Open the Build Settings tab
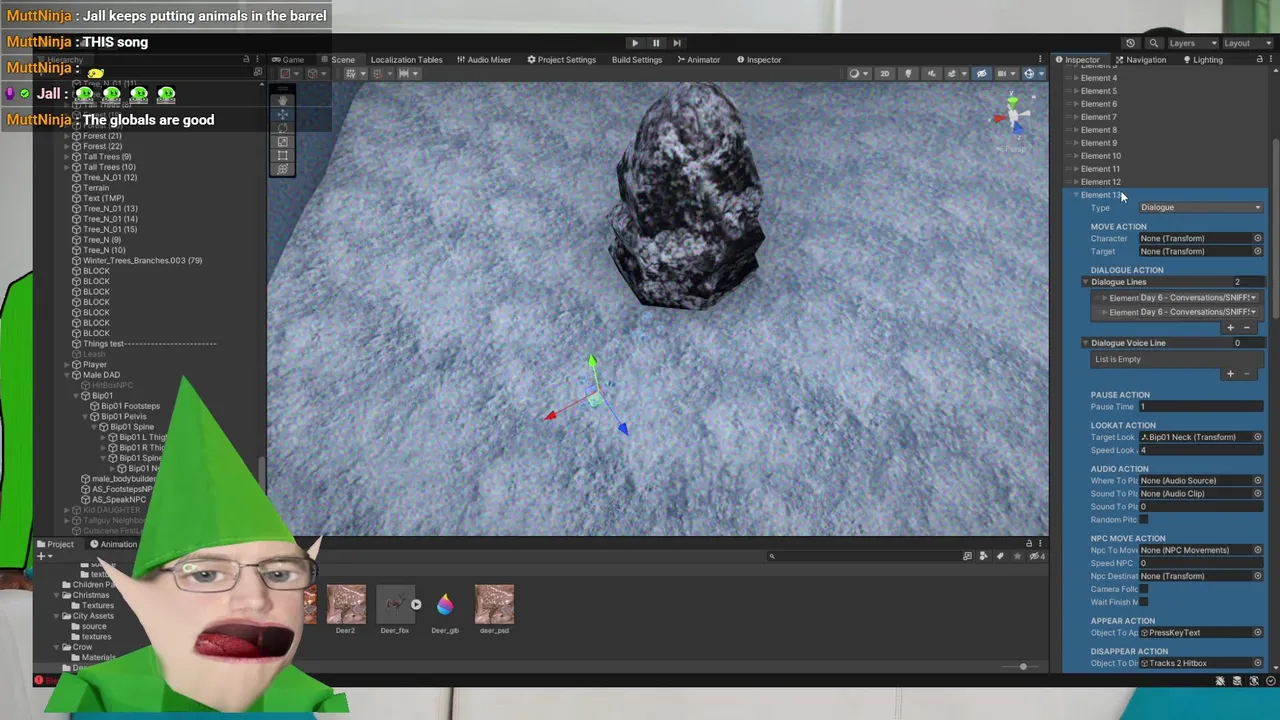Image resolution: width=1280 pixels, height=720 pixels. (637, 60)
